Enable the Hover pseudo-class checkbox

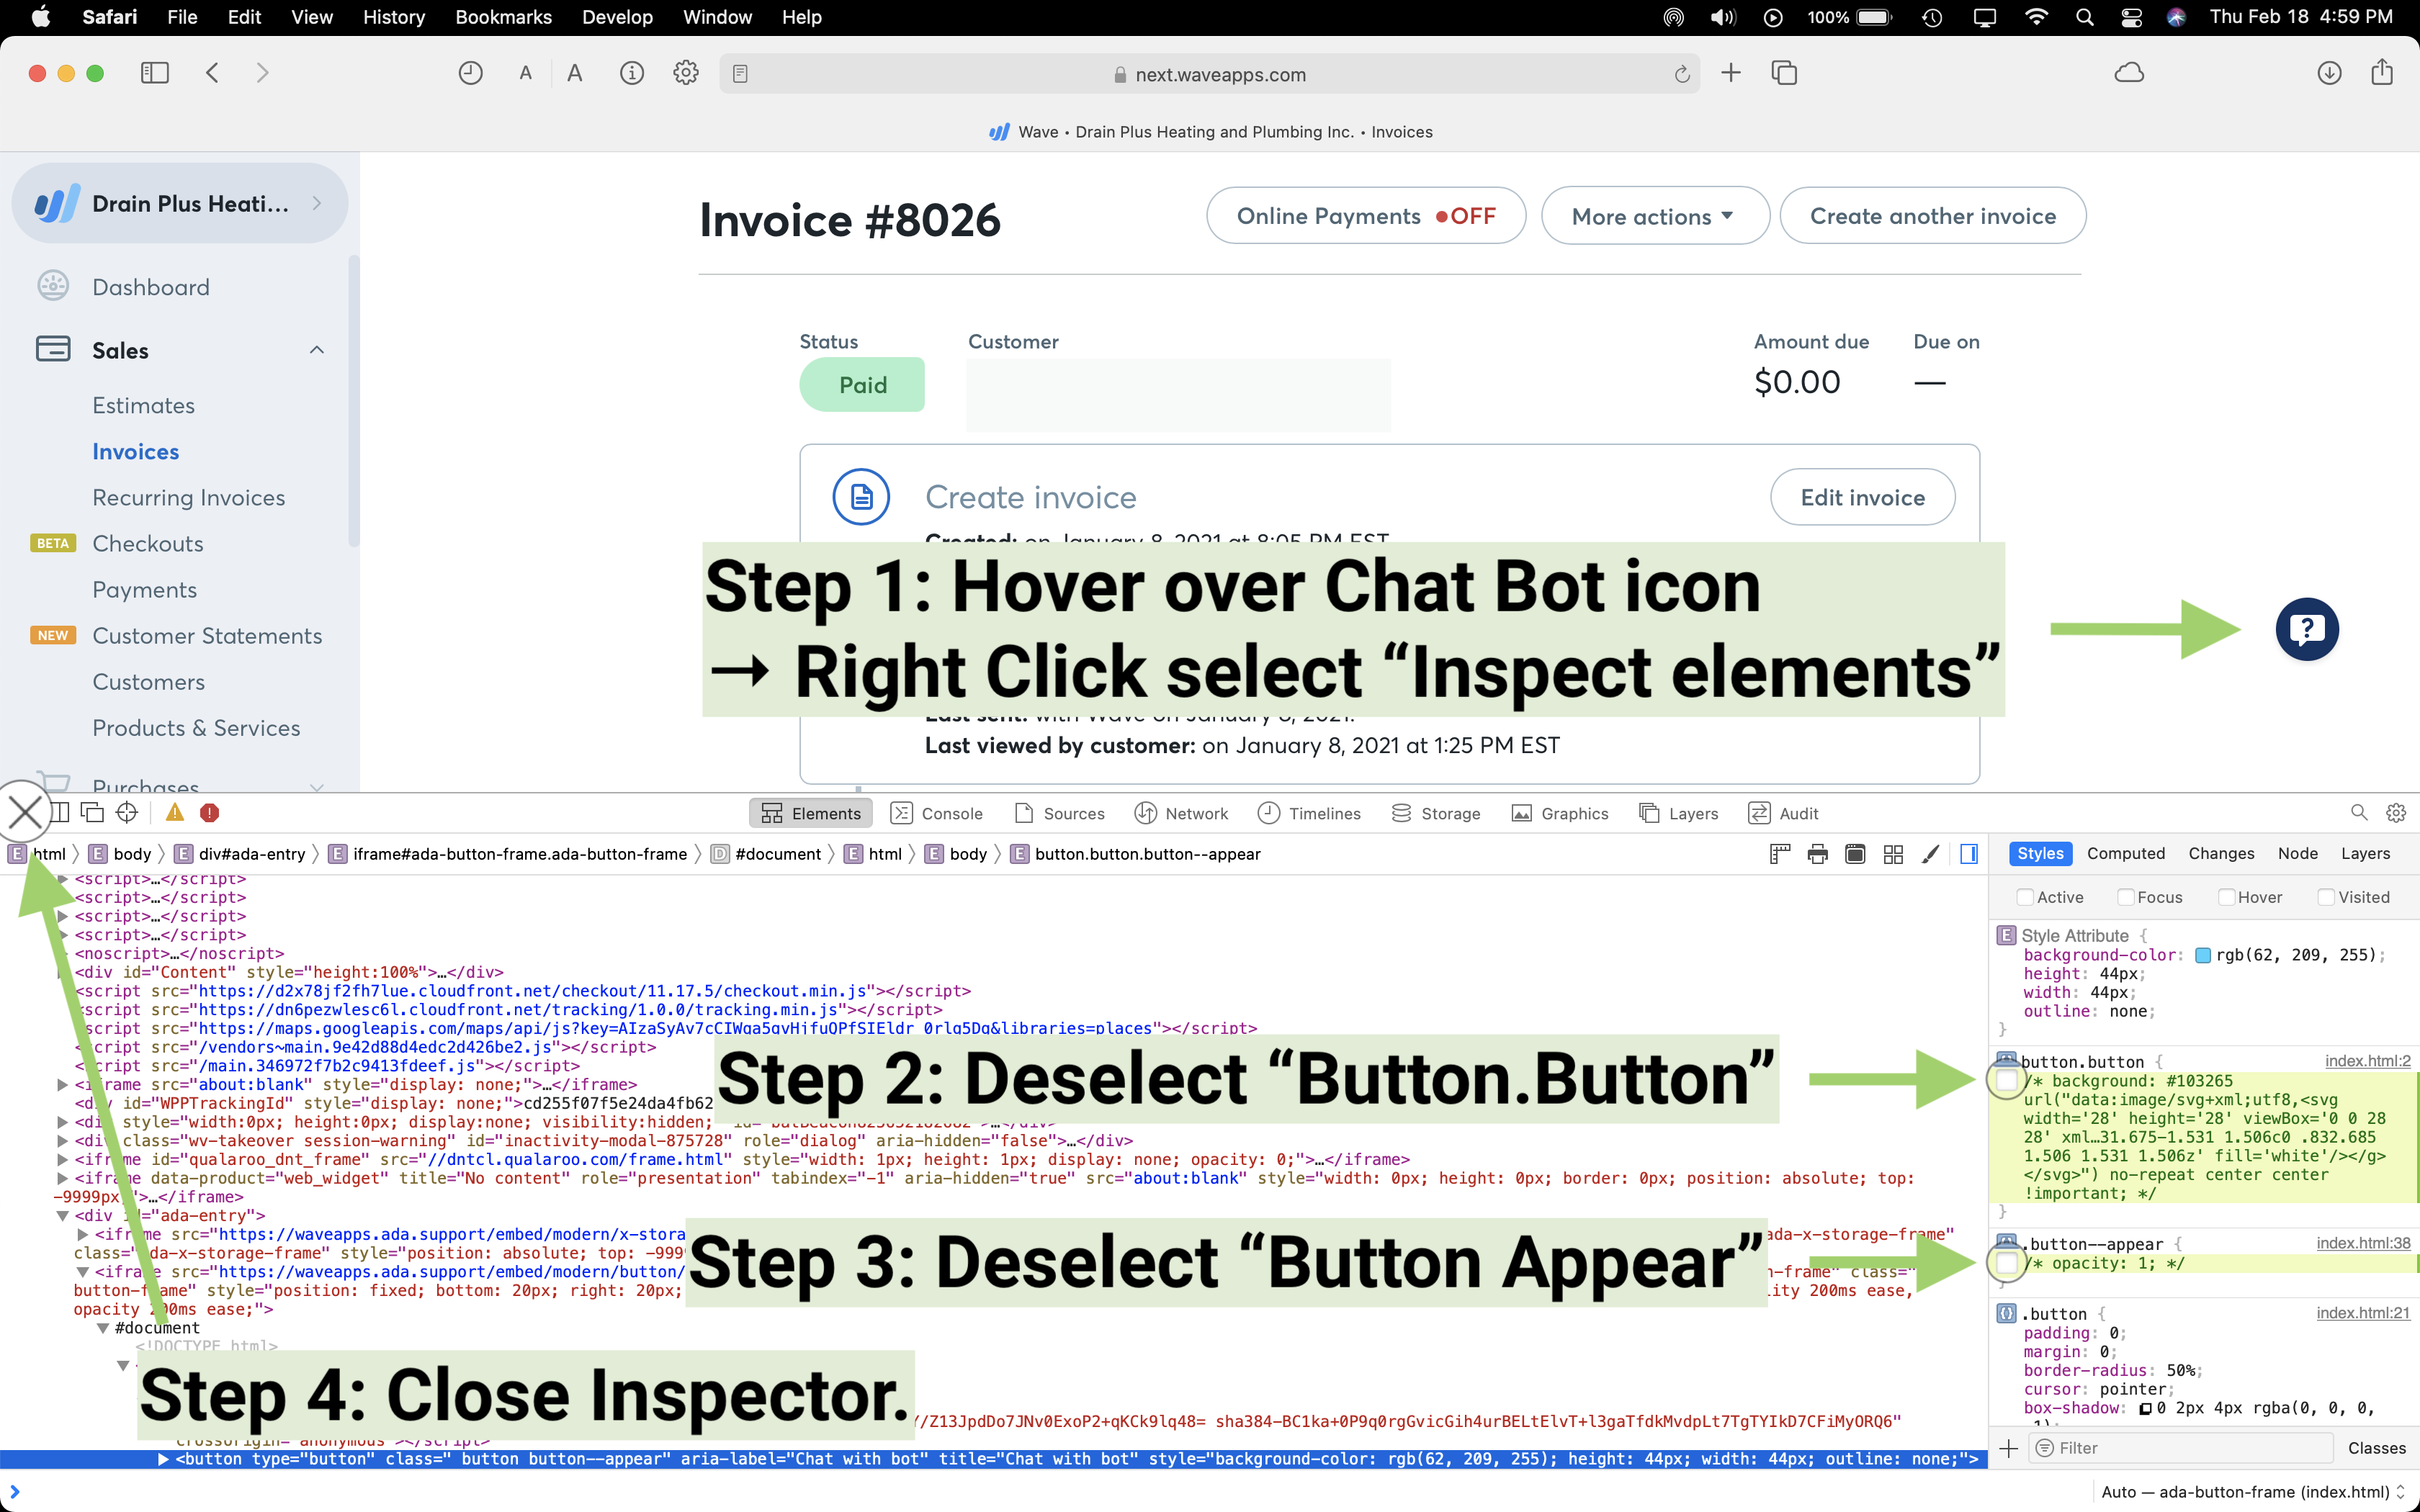(2226, 897)
